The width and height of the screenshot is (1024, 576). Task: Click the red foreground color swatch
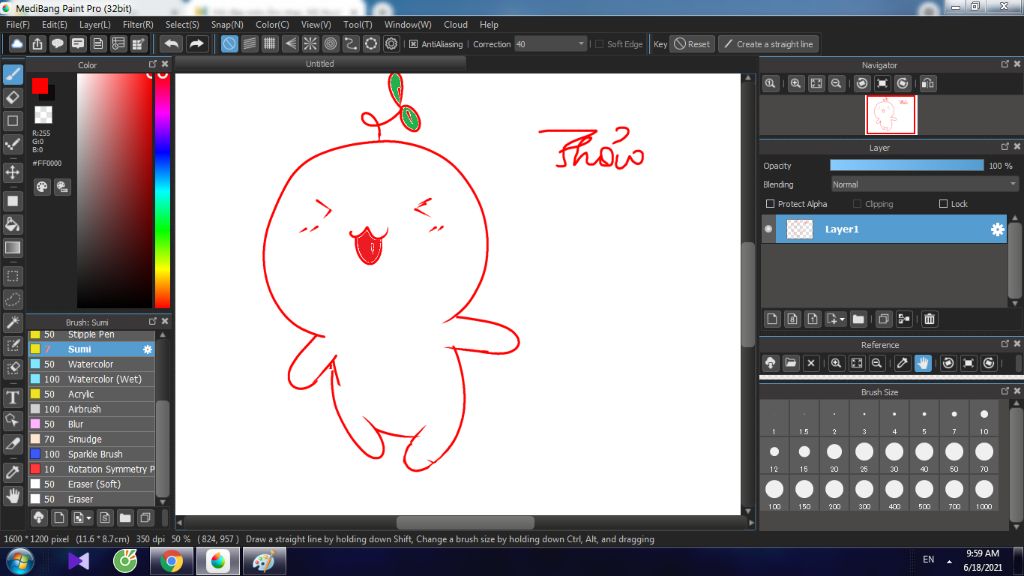(39, 86)
